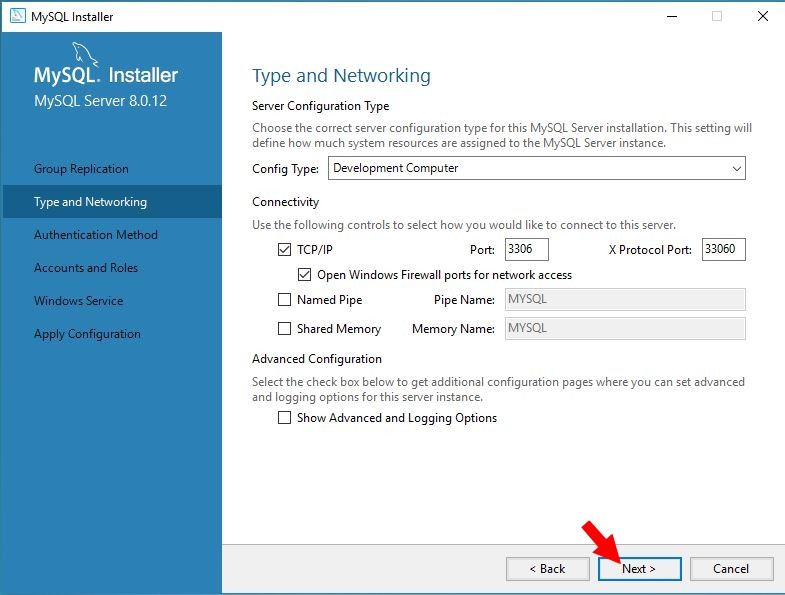Click the Port field showing 3306
Image resolution: width=785 pixels, height=595 pixels.
point(527,249)
